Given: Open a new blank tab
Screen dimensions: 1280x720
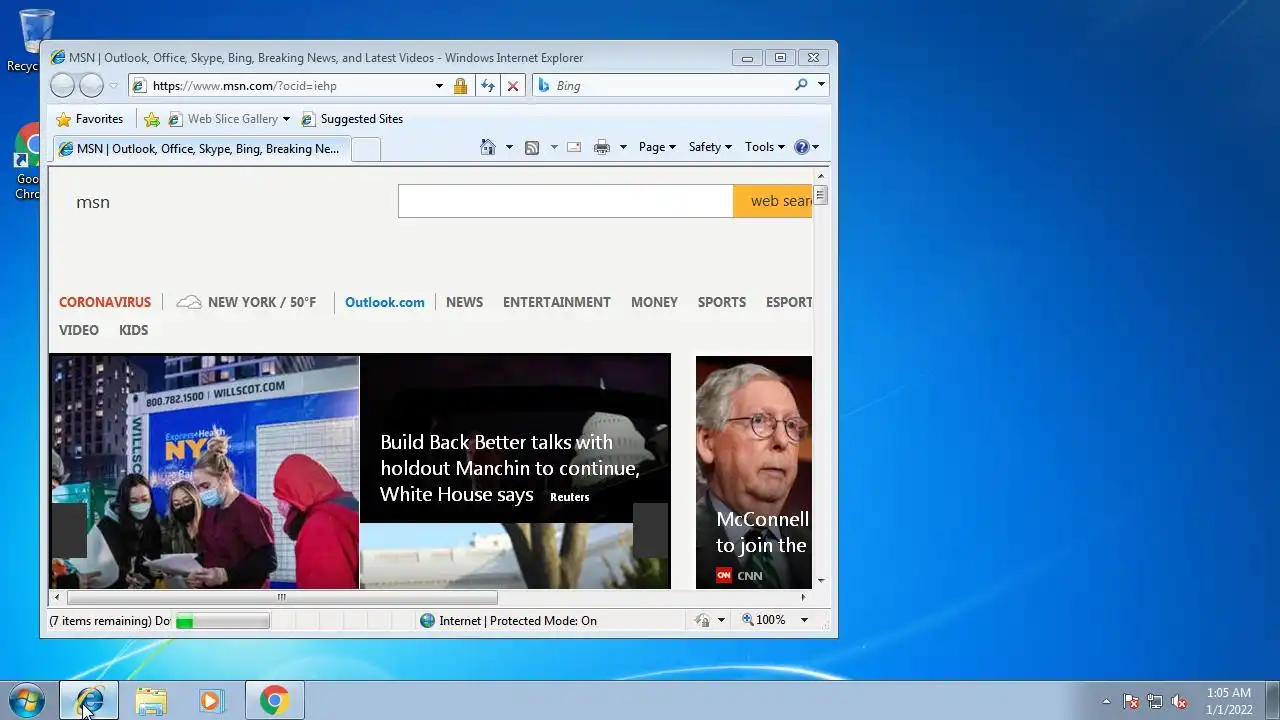Looking at the screenshot, I should pyautogui.click(x=366, y=149).
